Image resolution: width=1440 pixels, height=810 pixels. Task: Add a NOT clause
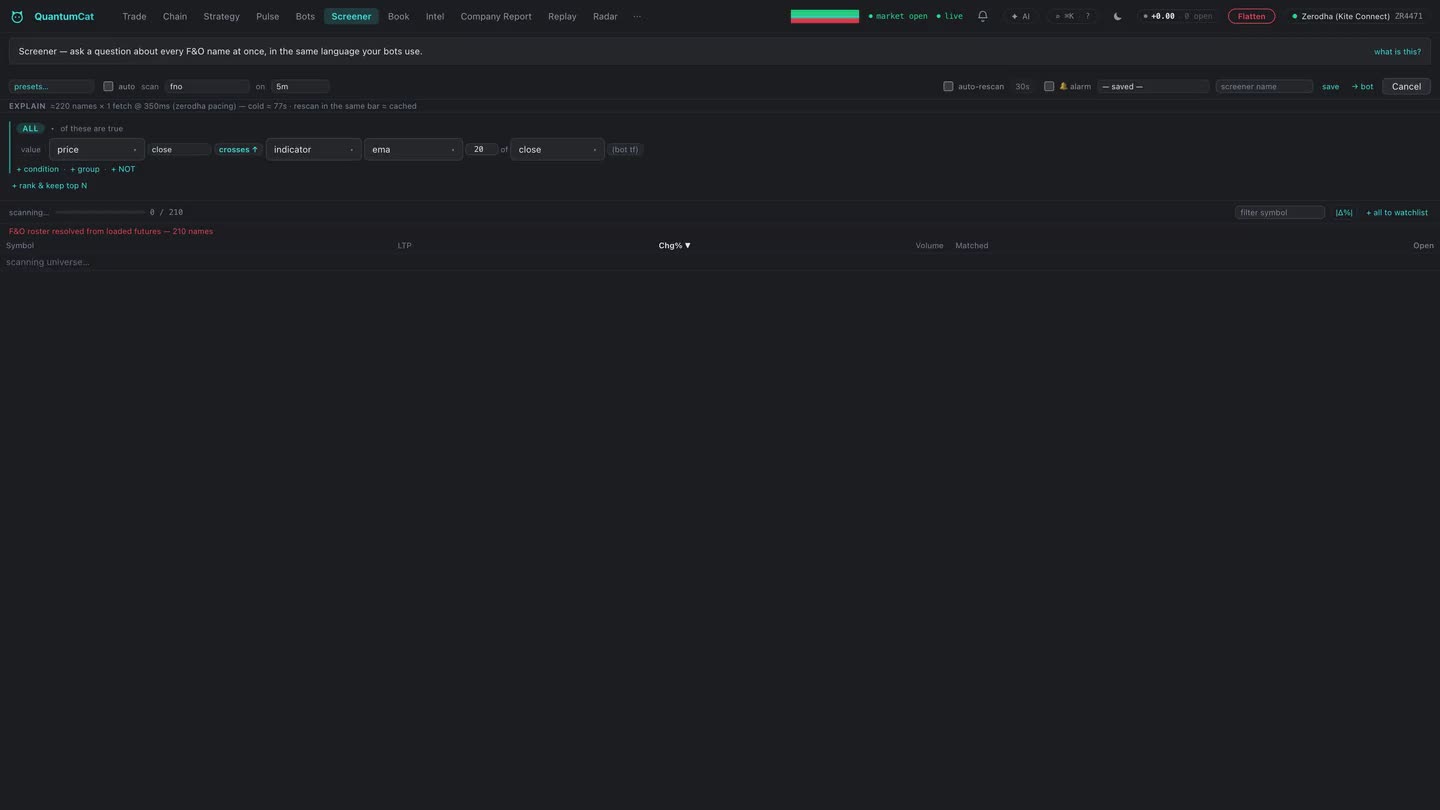(x=123, y=169)
